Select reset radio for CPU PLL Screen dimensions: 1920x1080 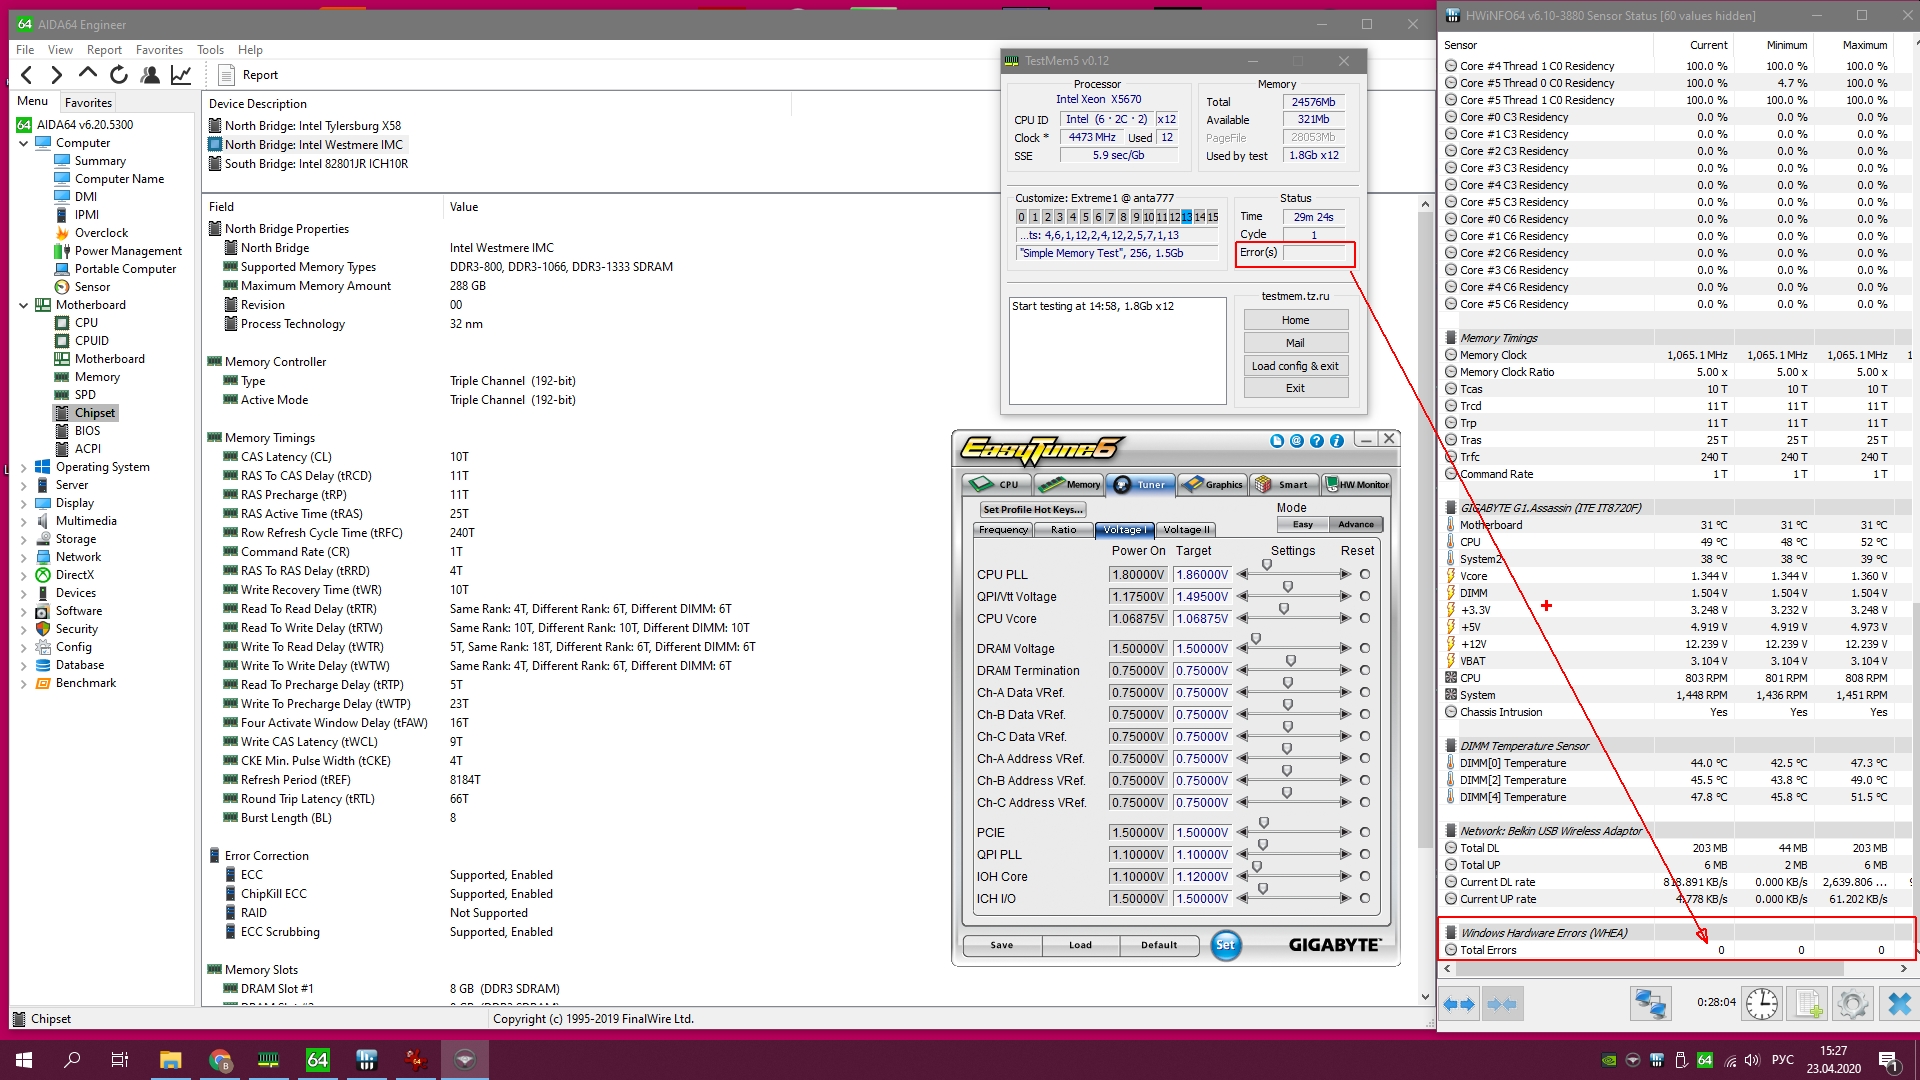1364,574
